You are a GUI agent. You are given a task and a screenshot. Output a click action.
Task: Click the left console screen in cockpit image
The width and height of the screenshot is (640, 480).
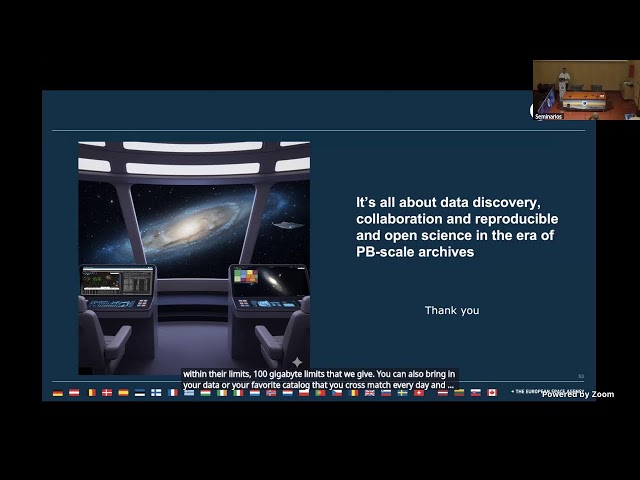tap(117, 281)
